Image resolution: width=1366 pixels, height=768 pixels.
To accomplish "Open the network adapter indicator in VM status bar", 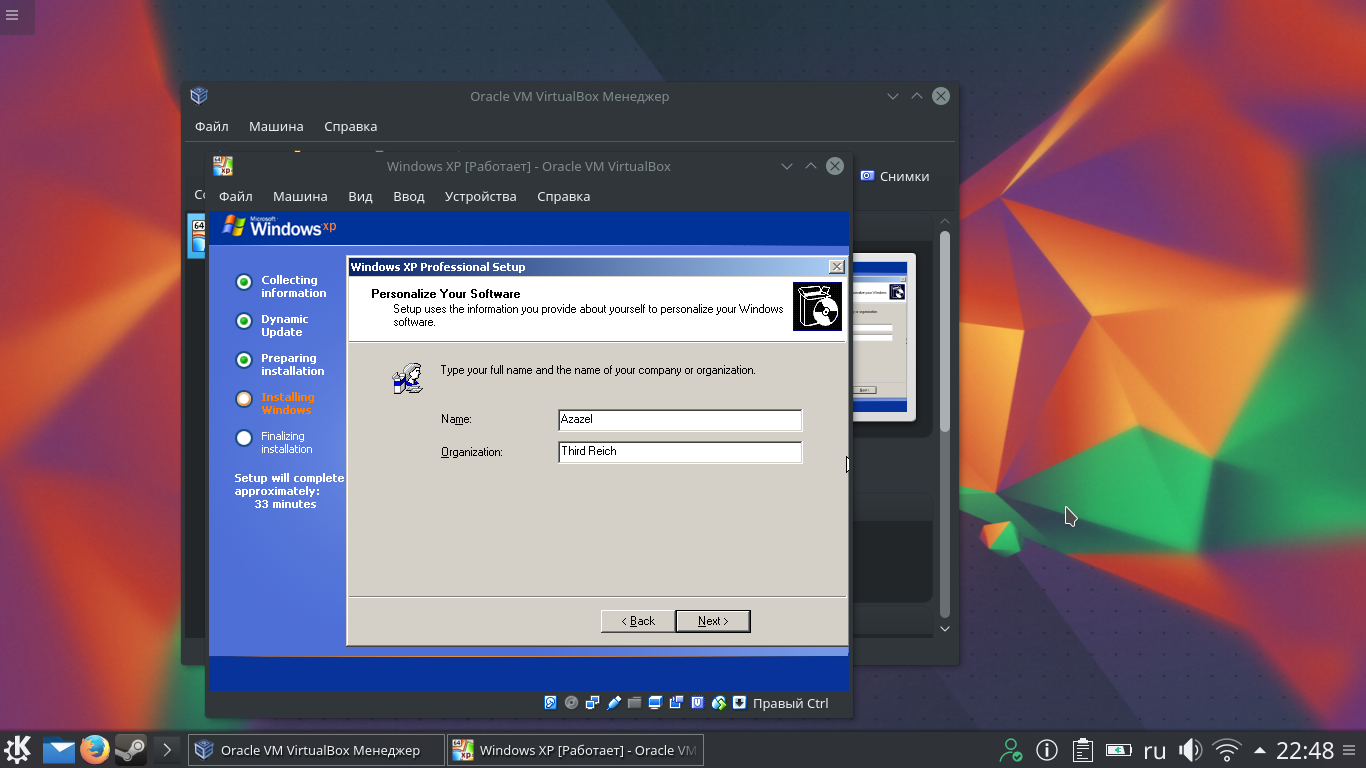I will [592, 703].
